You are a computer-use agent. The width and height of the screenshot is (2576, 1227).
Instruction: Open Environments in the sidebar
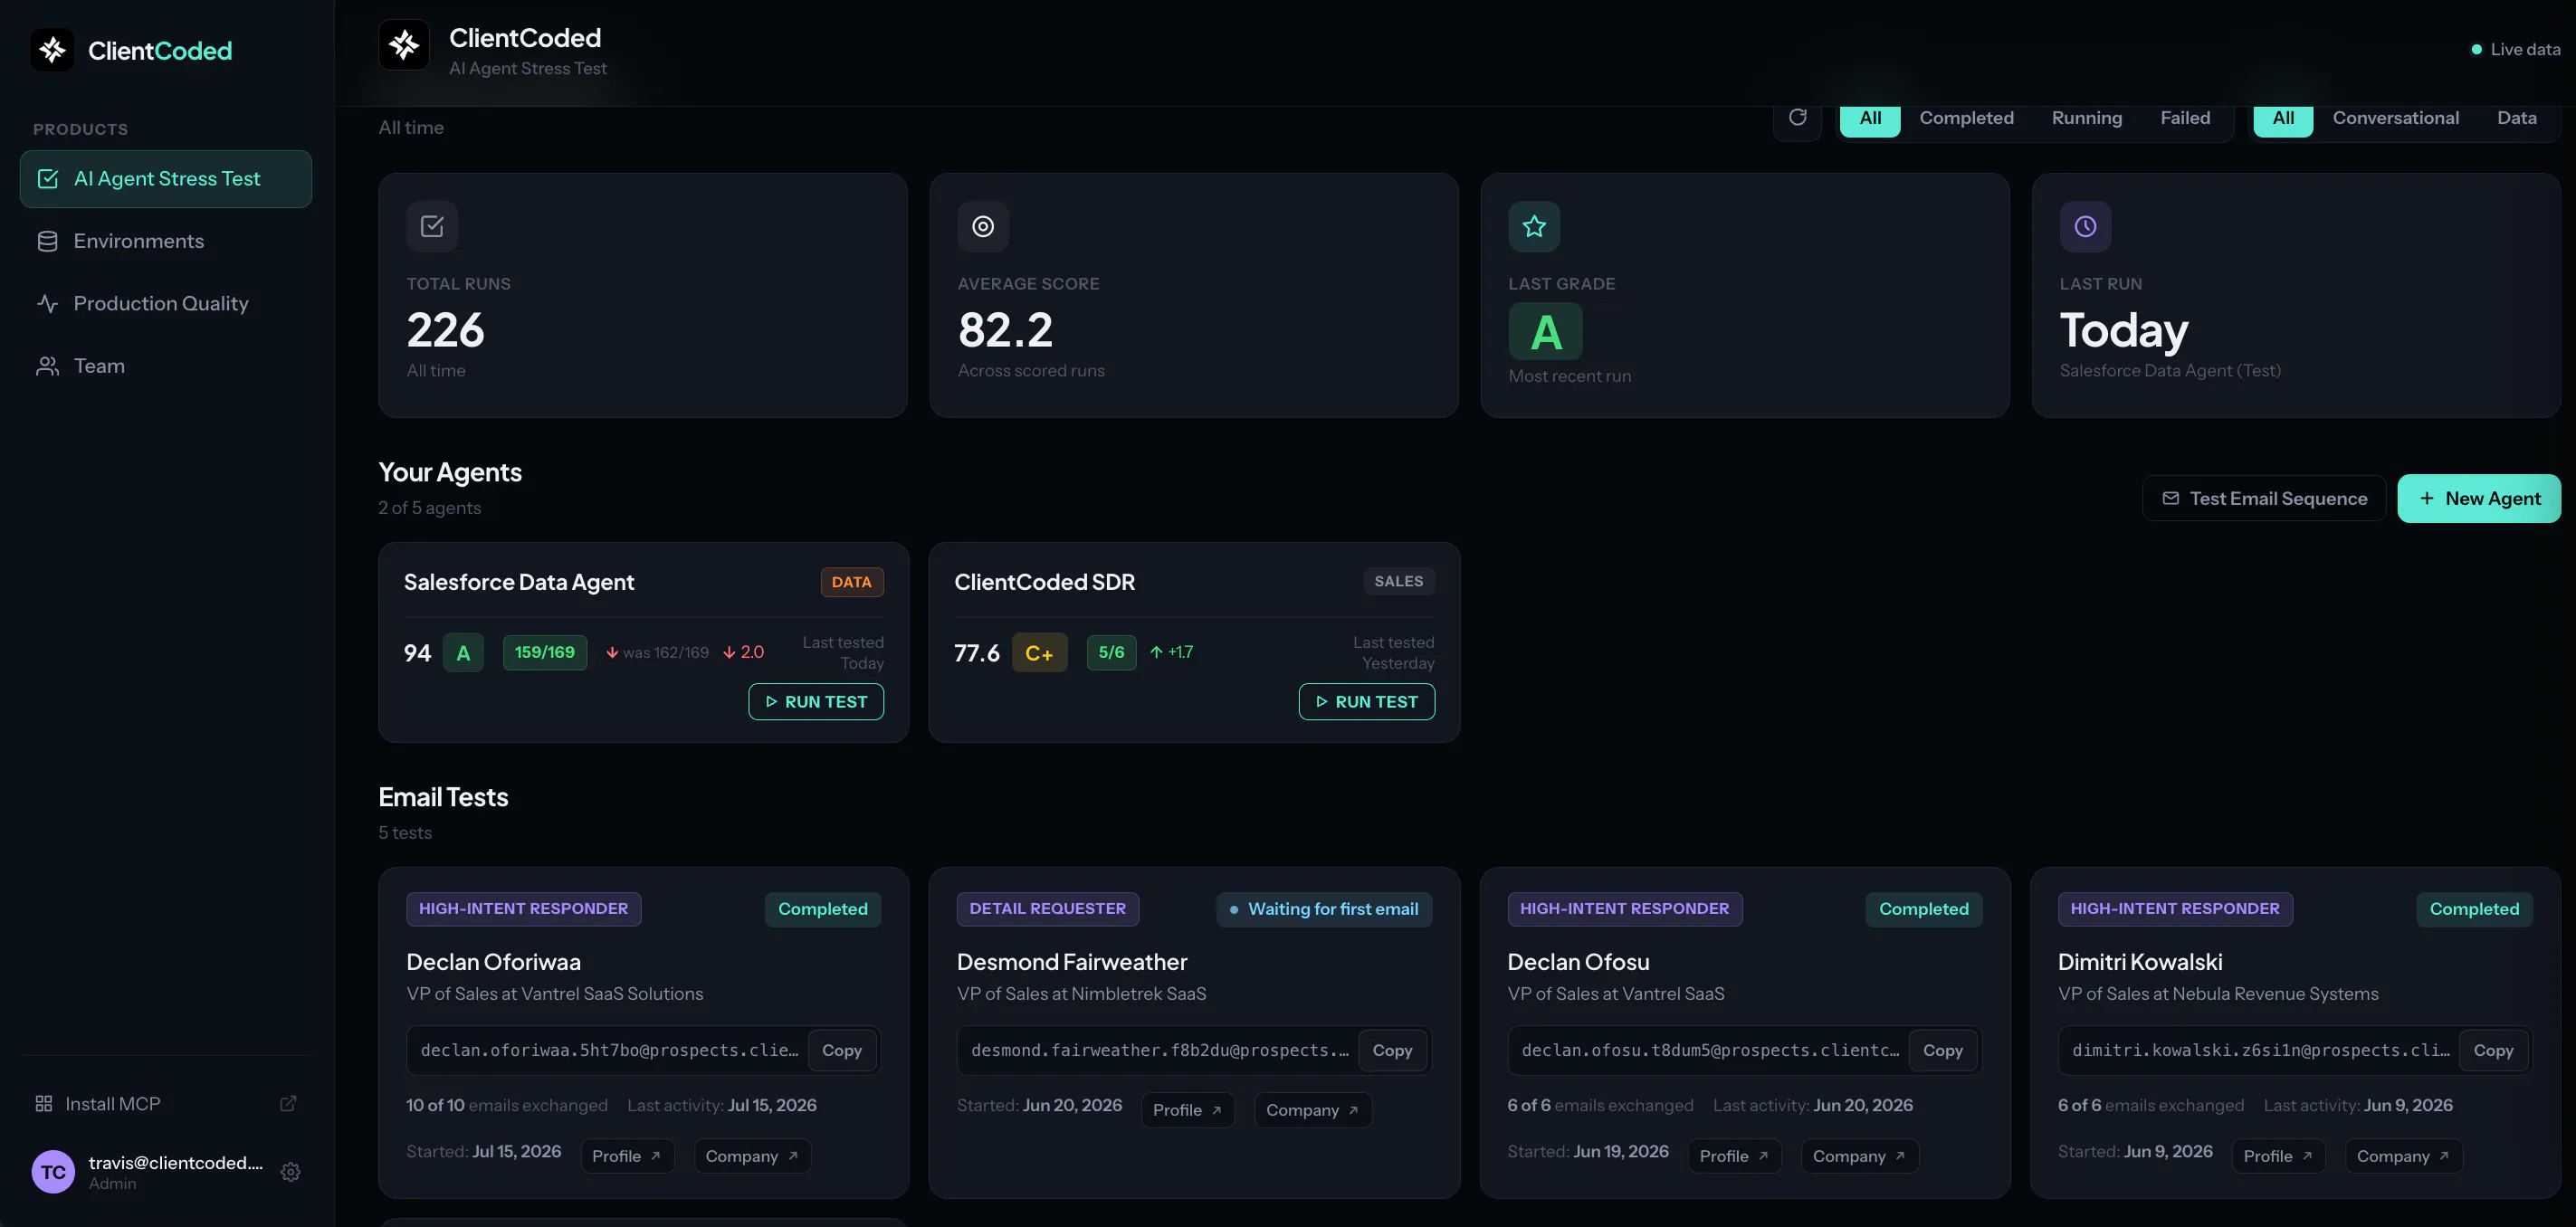click(166, 241)
